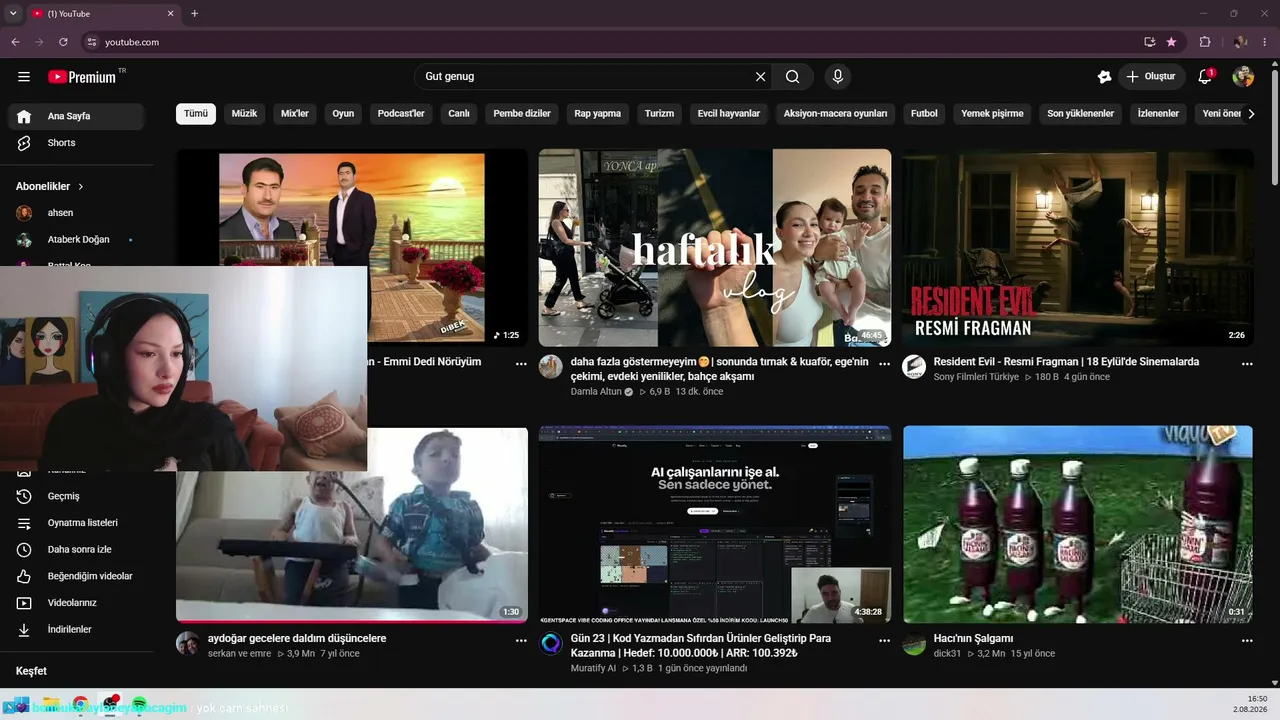This screenshot has width=1280, height=720.
Task: Show more category chips with right arrow
Action: pos(1251,114)
